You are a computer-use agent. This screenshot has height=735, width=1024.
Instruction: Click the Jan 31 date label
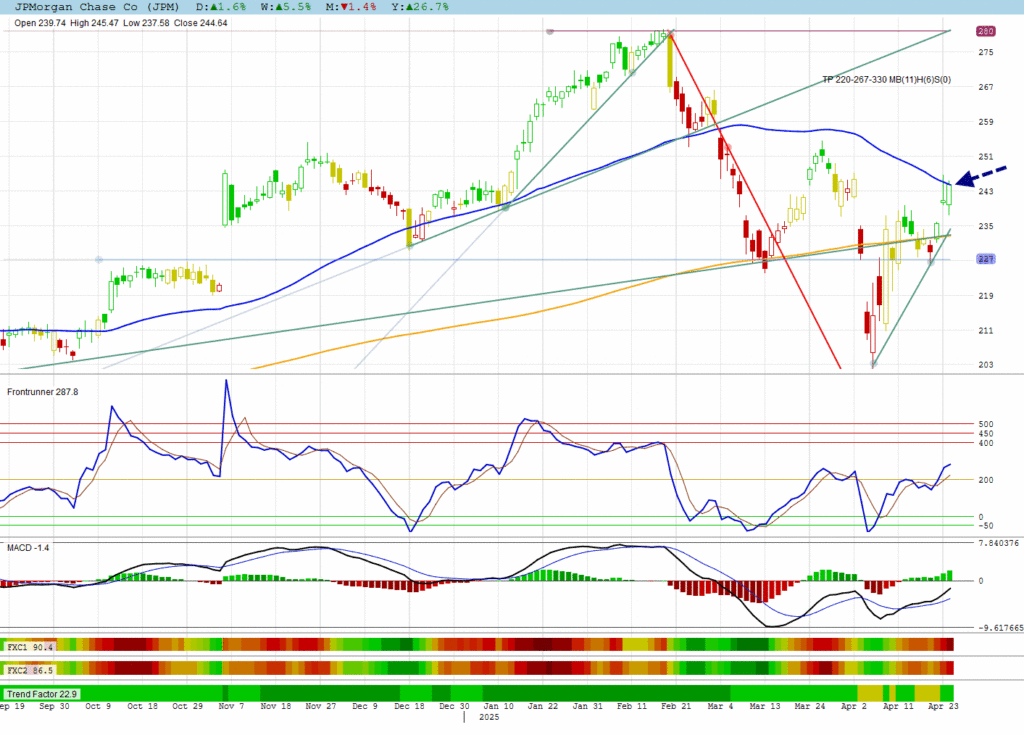point(588,706)
